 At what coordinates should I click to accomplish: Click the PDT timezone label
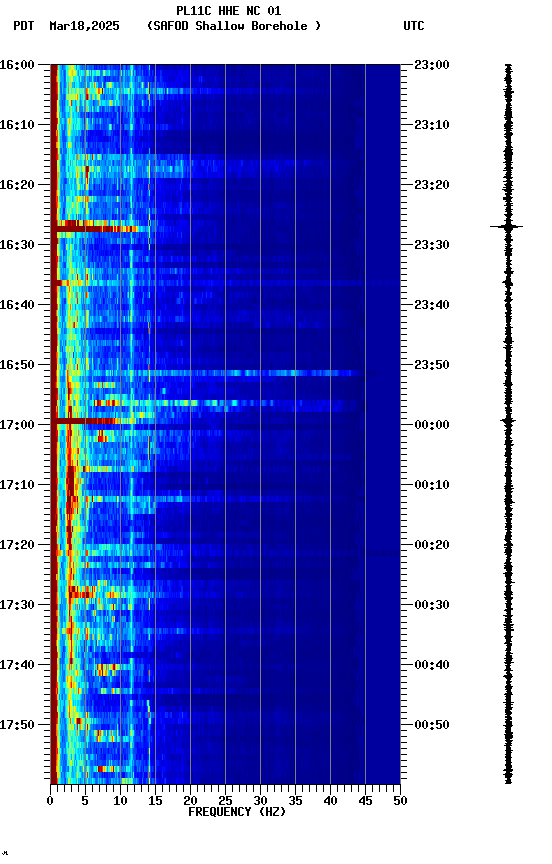24,26
